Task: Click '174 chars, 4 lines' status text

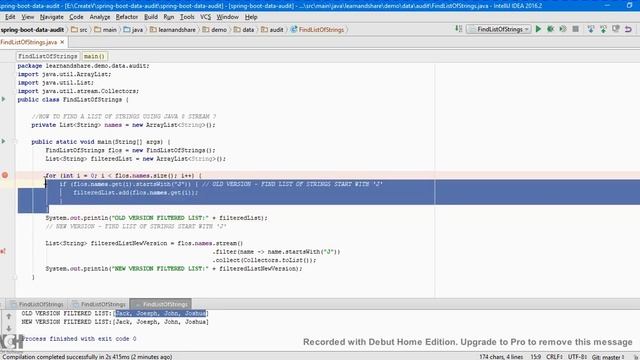Action: coord(501,357)
